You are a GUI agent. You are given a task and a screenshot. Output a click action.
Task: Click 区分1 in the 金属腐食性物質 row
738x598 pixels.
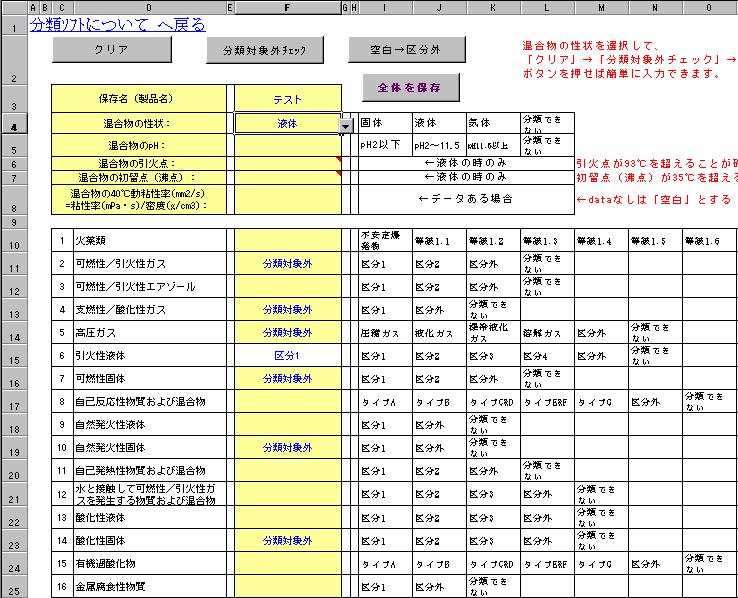click(x=385, y=587)
